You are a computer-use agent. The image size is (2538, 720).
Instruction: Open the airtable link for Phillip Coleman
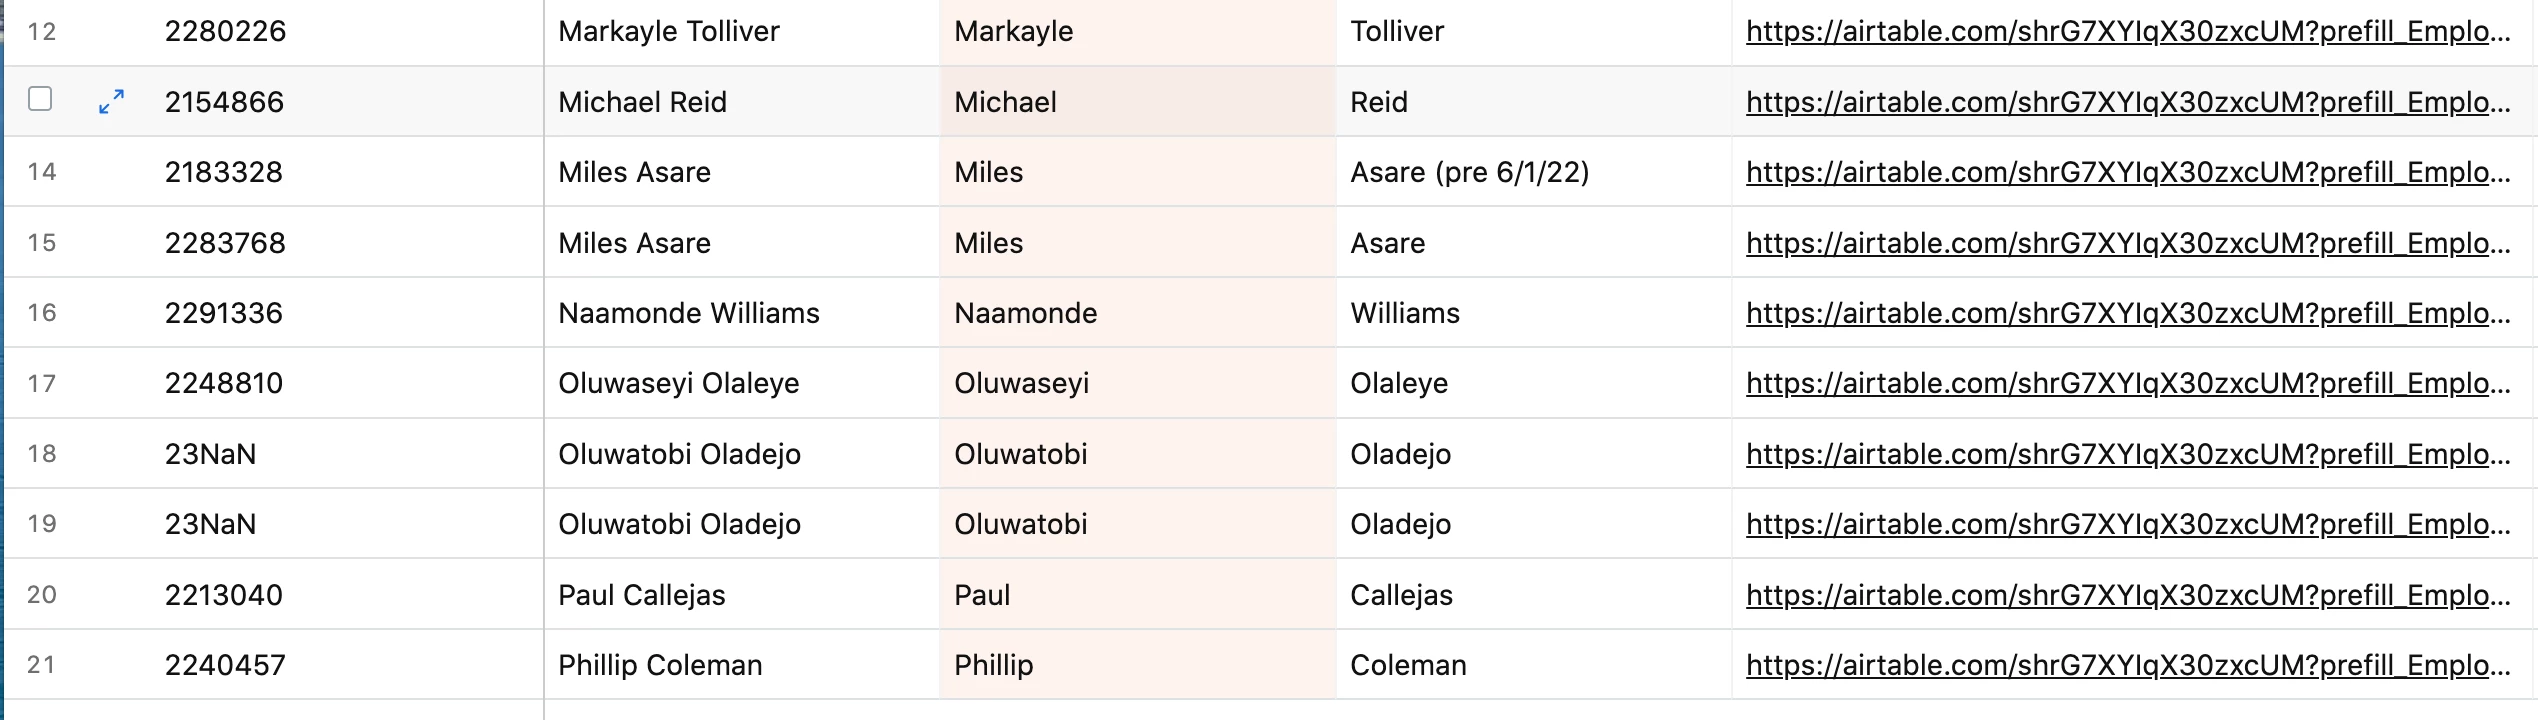2128,665
